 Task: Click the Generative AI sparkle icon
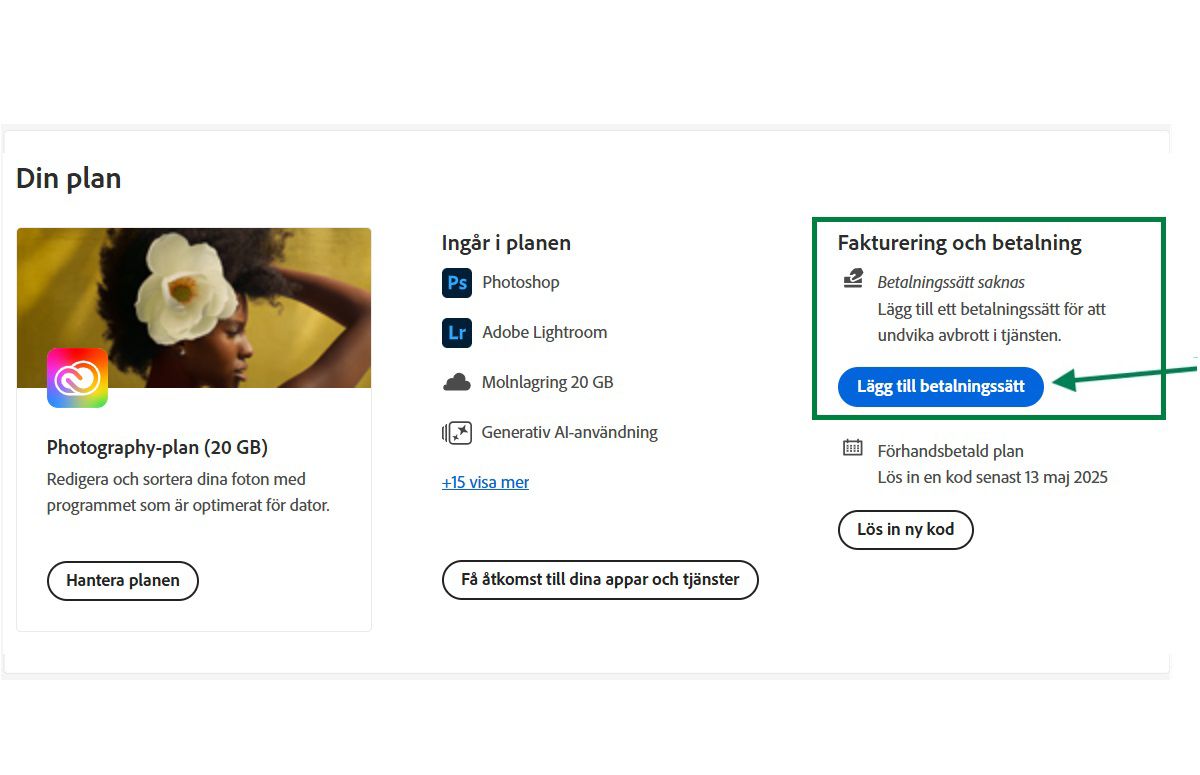click(457, 433)
